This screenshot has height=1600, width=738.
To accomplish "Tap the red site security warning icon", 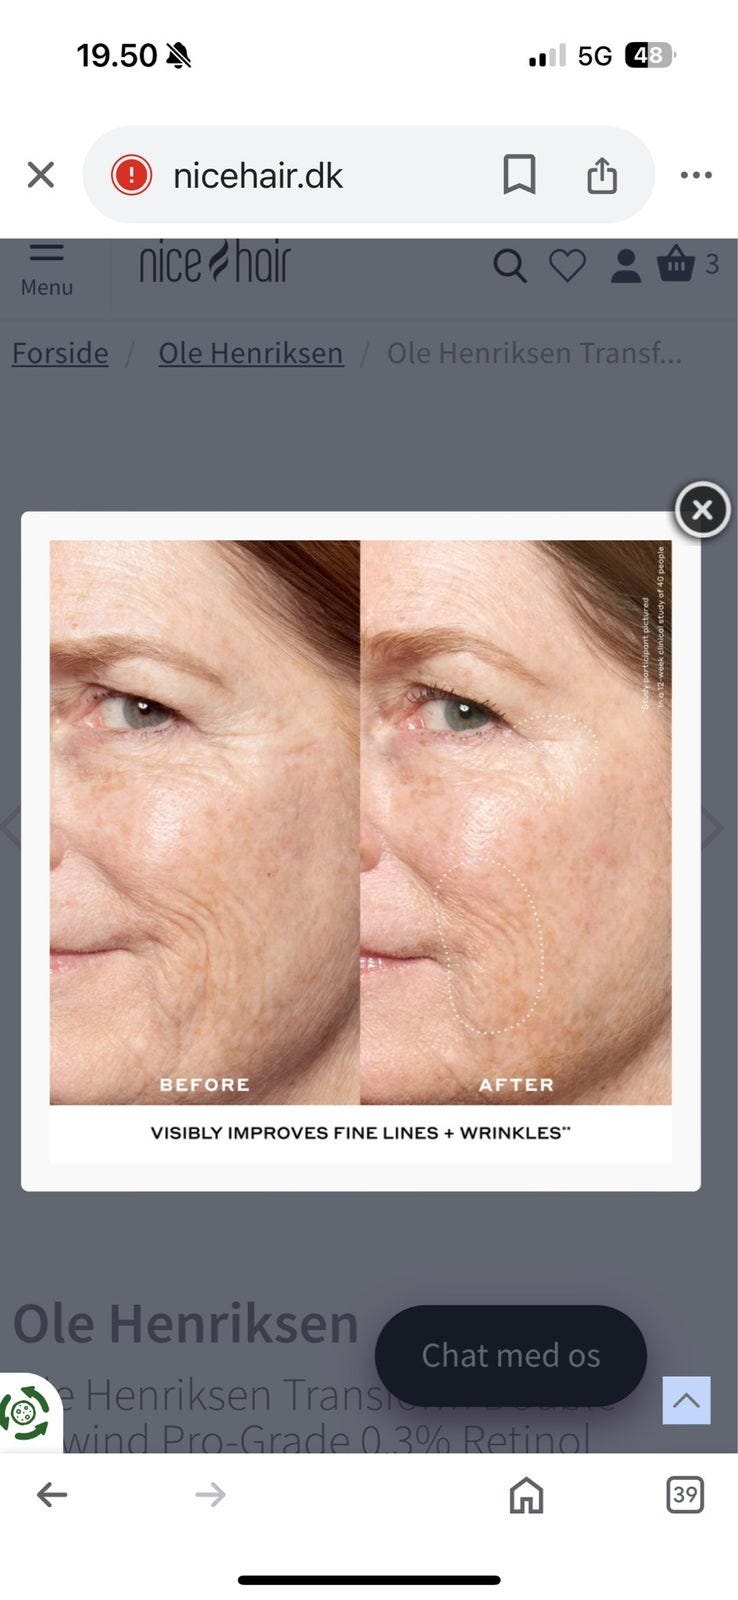I will [x=131, y=175].
